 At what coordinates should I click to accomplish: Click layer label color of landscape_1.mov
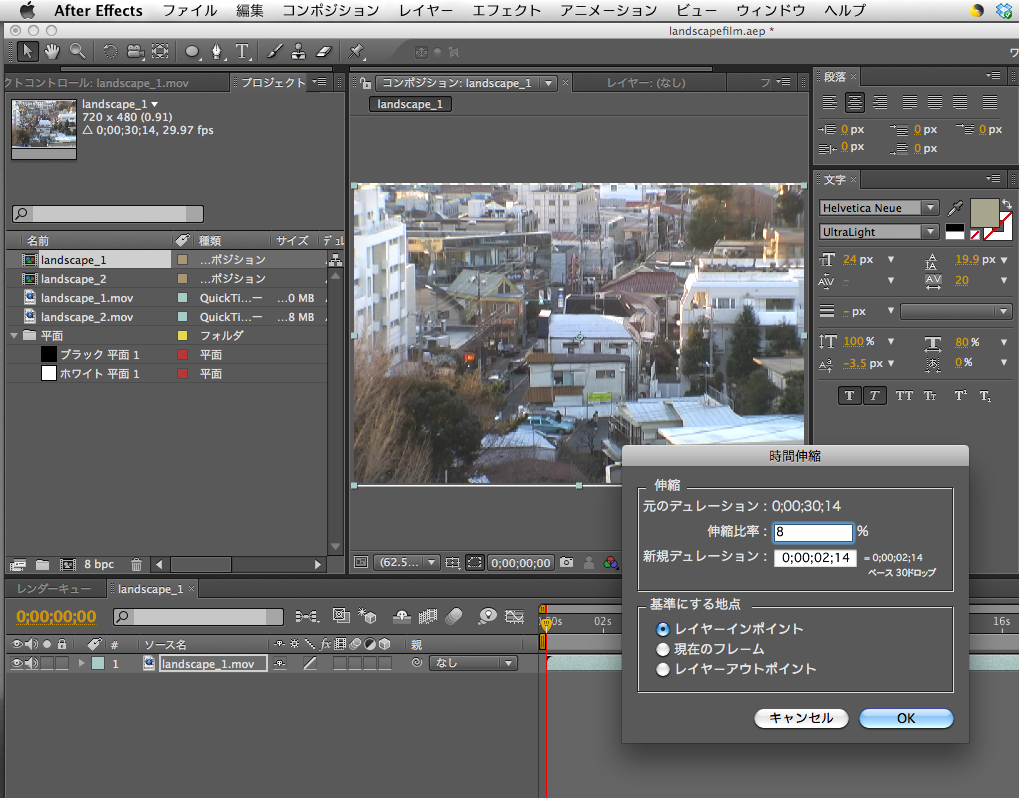[x=98, y=663]
